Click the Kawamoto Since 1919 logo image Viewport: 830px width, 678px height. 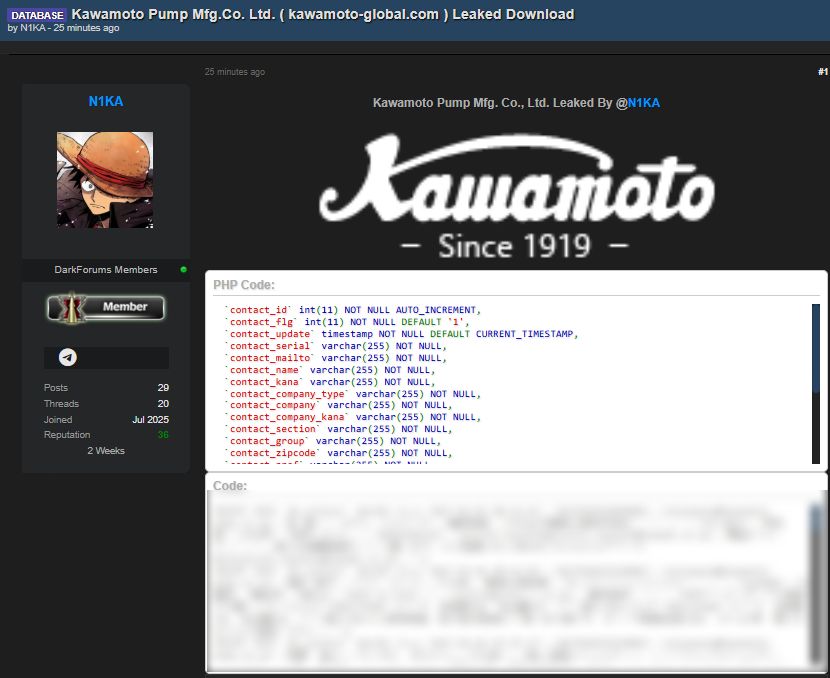pos(517,196)
